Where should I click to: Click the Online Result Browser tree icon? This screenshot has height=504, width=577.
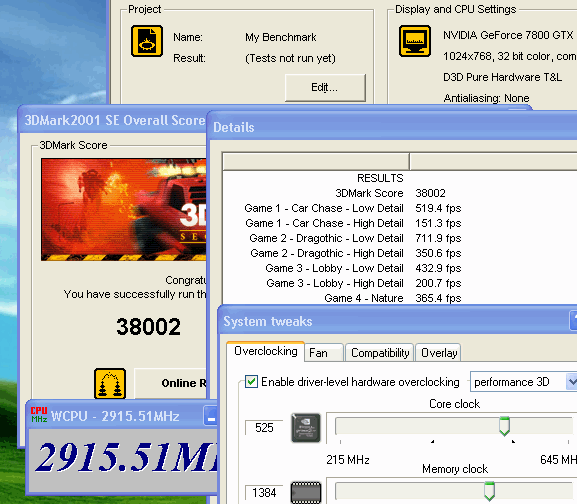(x=110, y=383)
